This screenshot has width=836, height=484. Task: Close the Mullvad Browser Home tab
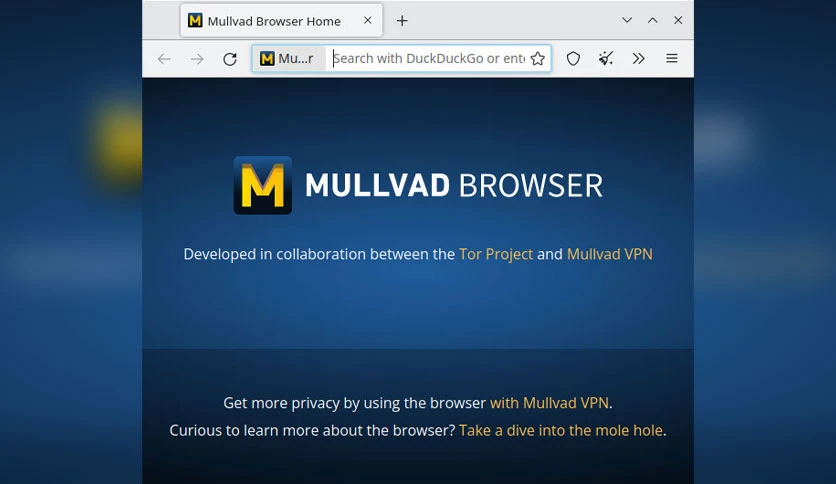pyautogui.click(x=368, y=20)
